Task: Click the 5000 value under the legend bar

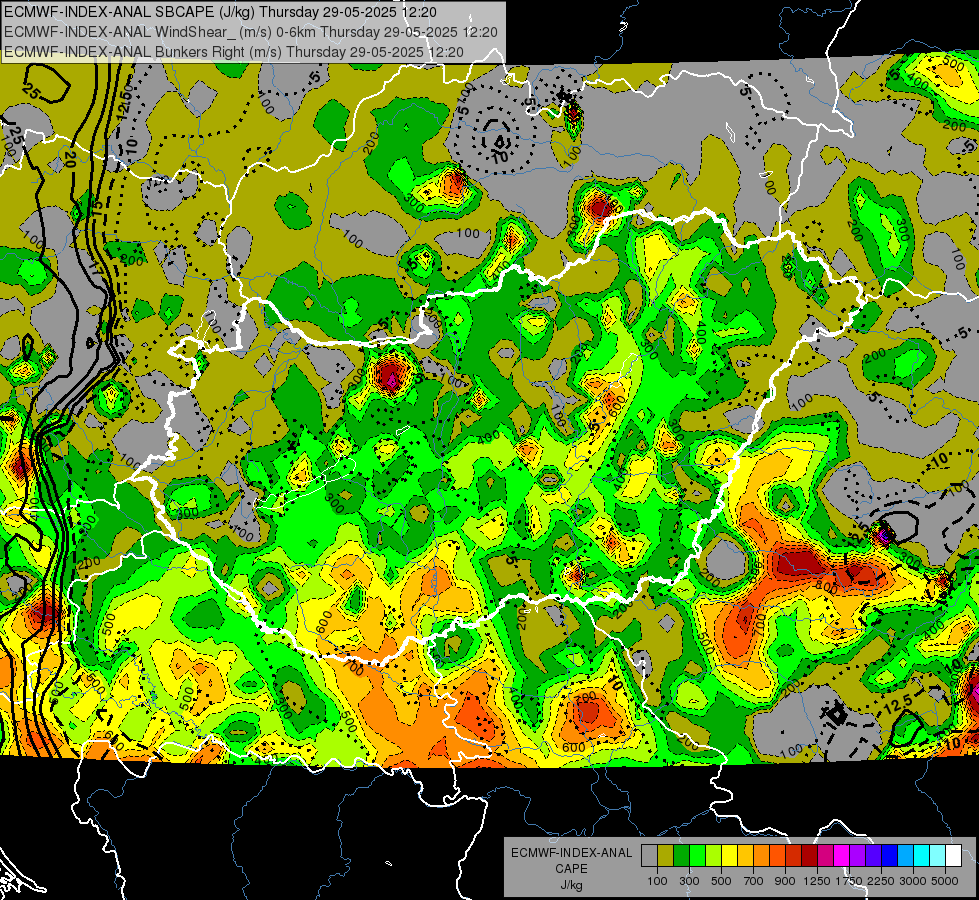Action: point(945,881)
